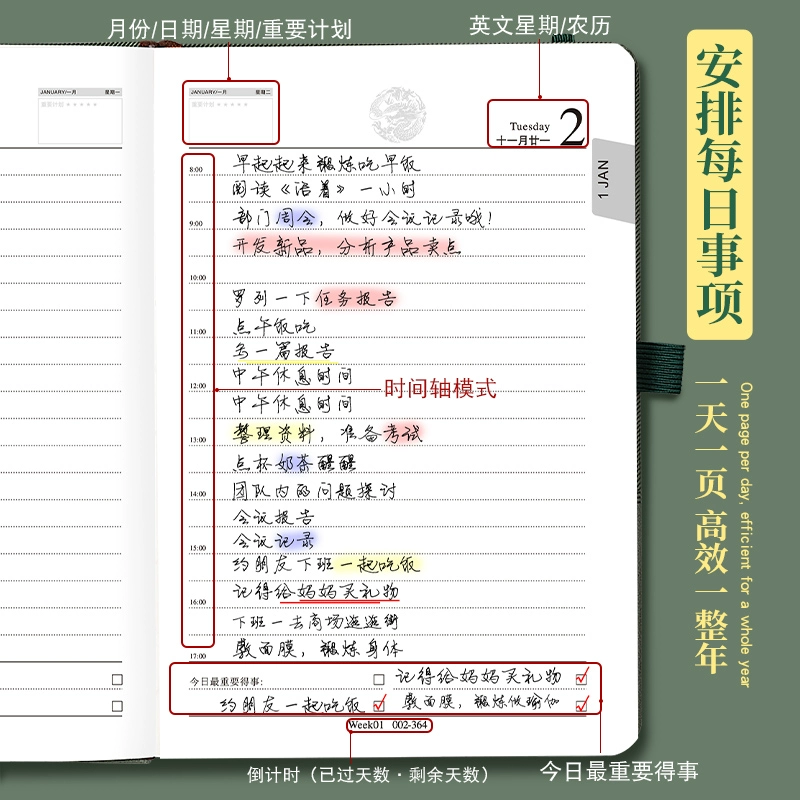Image resolution: width=800 pixels, height=800 pixels.
Task: Click the slogan 一天一页高效一整年
Action: (711, 526)
